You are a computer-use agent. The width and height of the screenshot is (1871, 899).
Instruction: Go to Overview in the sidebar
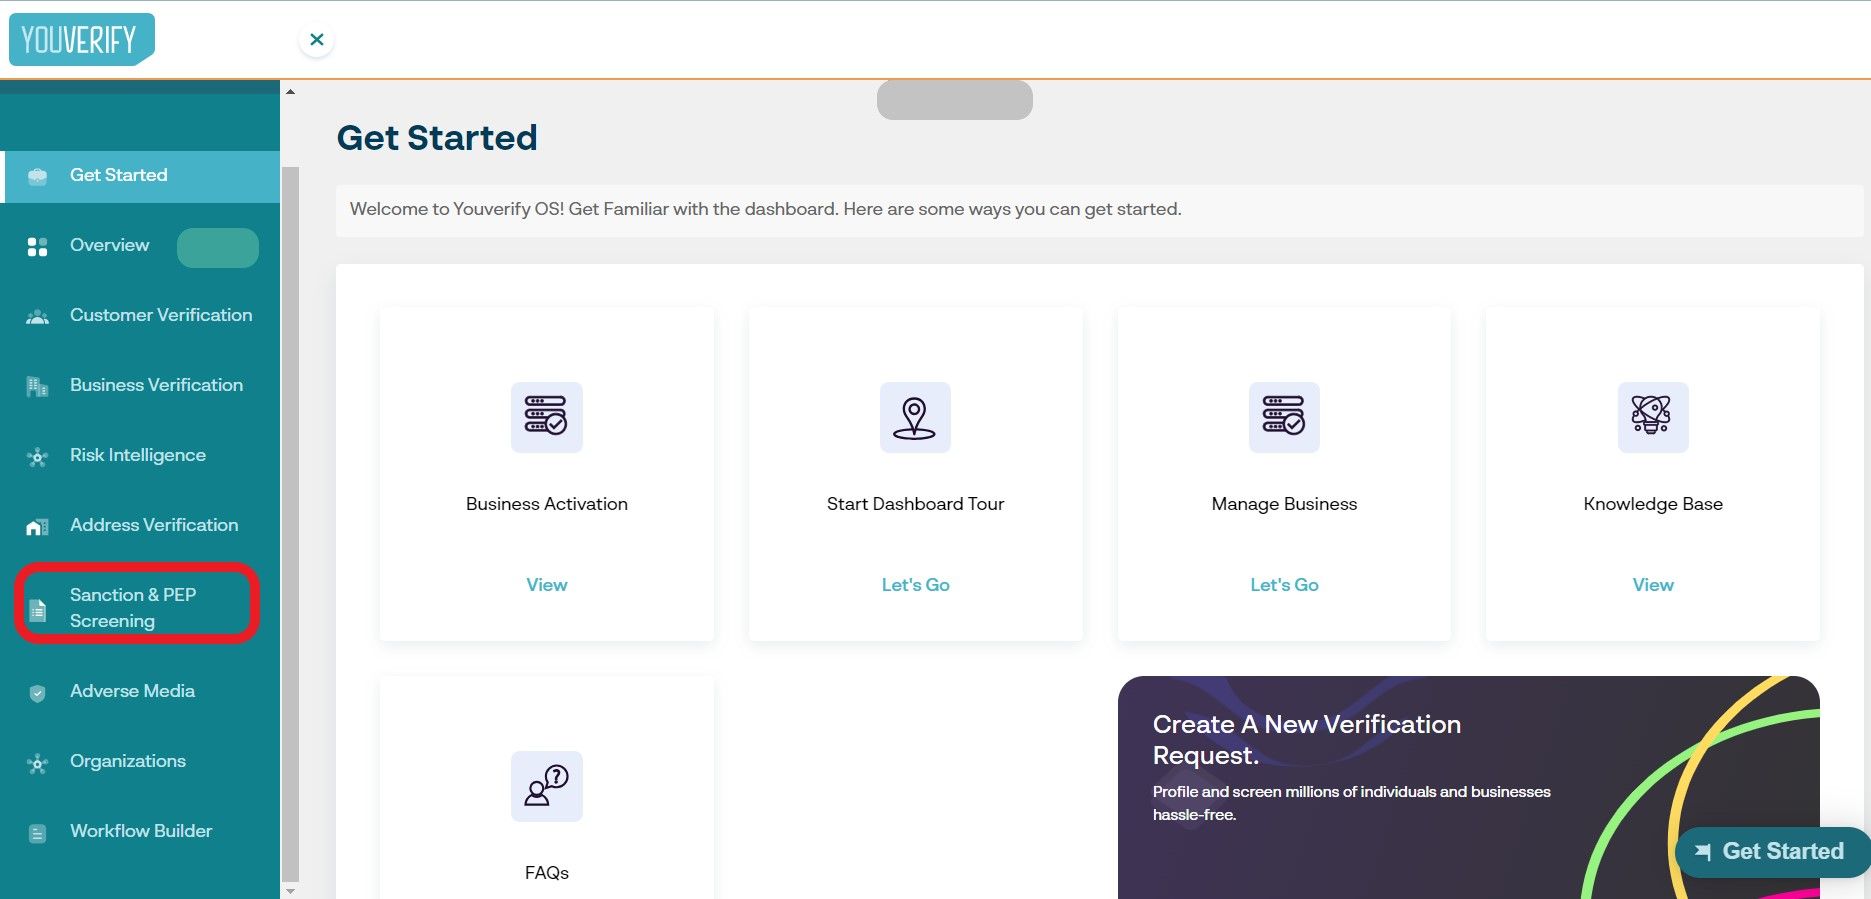click(x=109, y=245)
